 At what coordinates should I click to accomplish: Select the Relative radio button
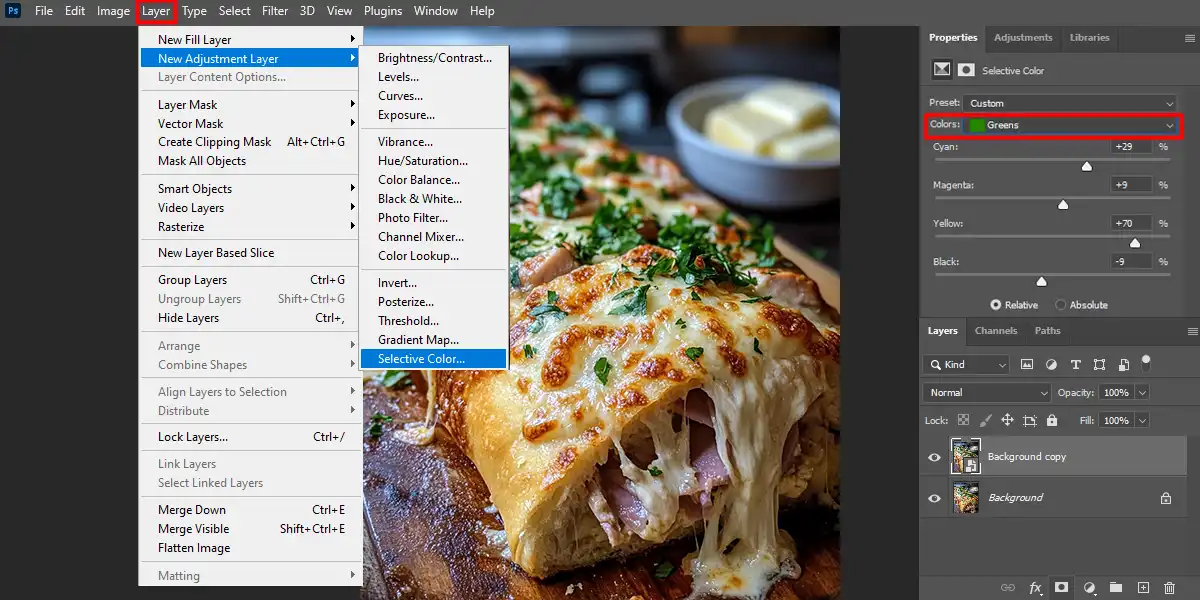coord(996,305)
